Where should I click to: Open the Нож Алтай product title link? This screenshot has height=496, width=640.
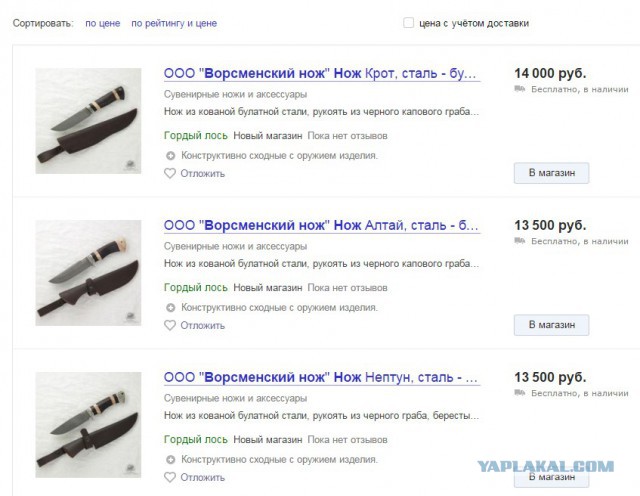pos(322,225)
